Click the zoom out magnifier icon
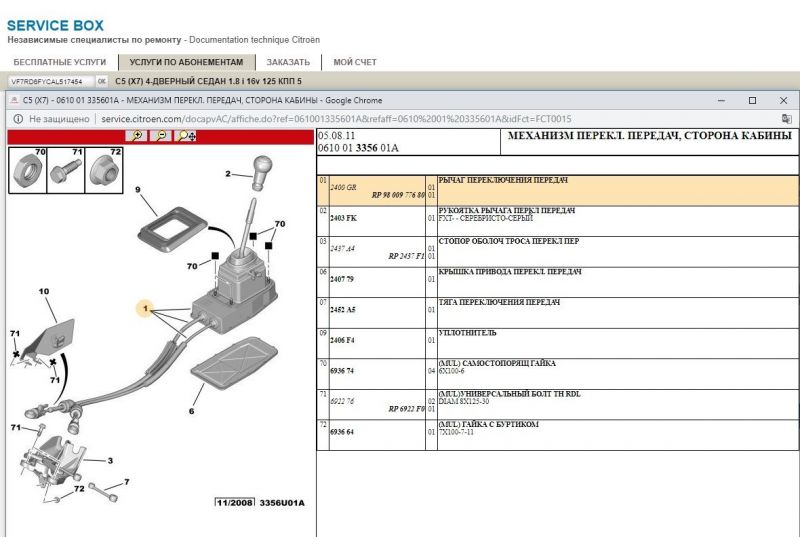Screen dimensions: 800x537 (160, 136)
